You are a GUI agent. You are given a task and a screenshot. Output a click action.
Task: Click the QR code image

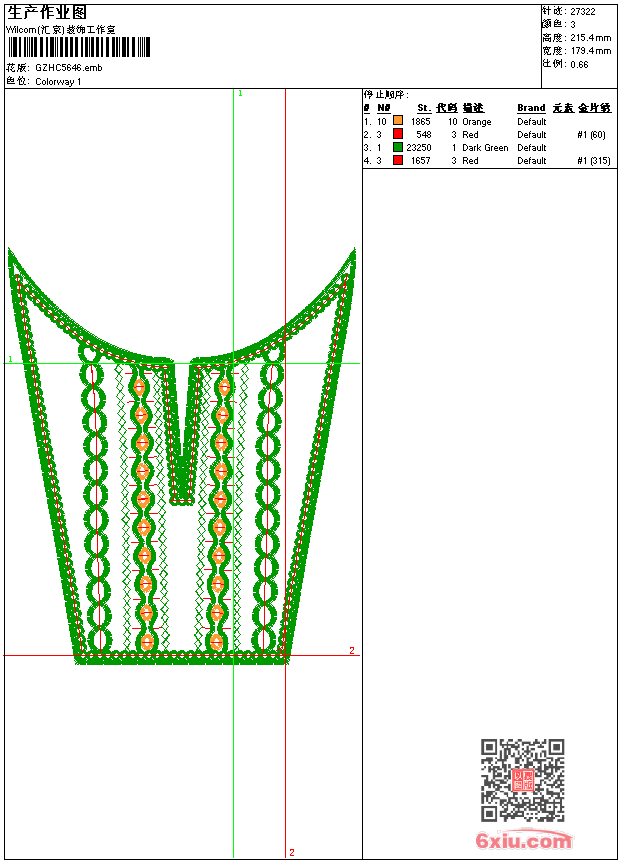click(x=522, y=780)
